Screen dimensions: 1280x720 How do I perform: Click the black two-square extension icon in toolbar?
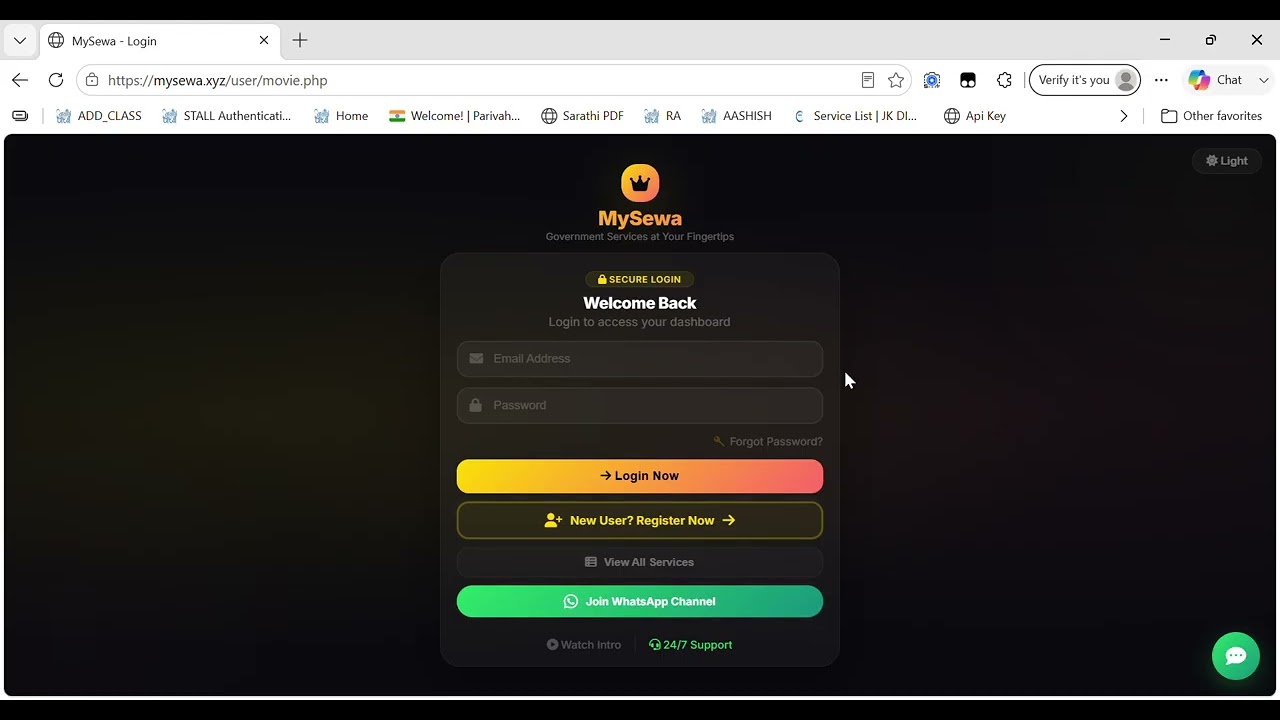click(x=968, y=80)
